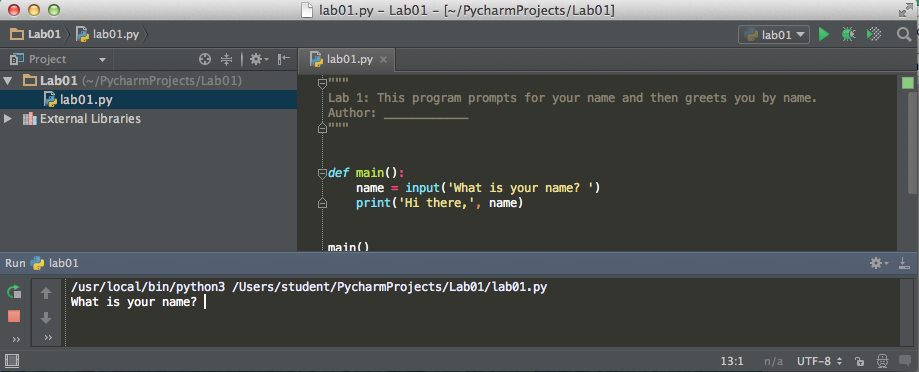919x372 pixels.
Task: Run lab01 with coverage icon
Action: coord(874,35)
